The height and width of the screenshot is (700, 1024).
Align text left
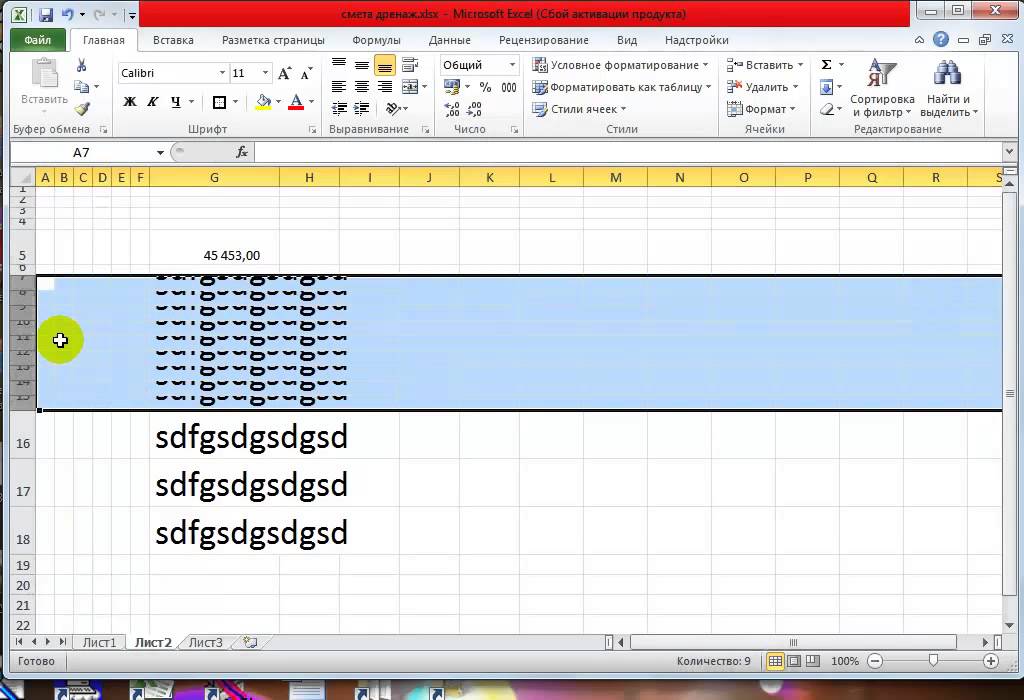[339, 86]
